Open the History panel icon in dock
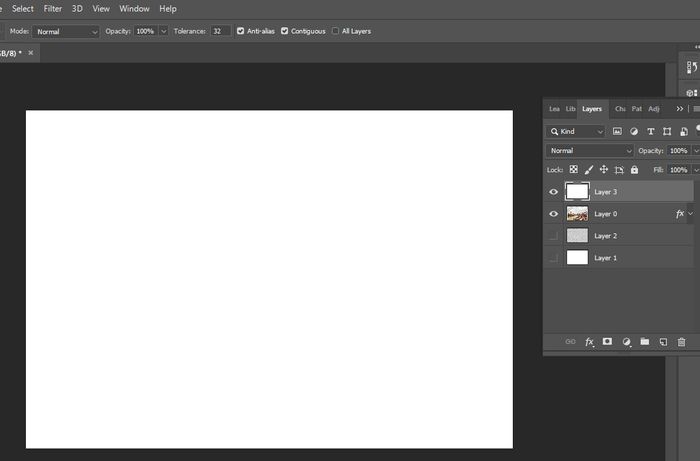The height and width of the screenshot is (461, 700). [x=692, y=67]
